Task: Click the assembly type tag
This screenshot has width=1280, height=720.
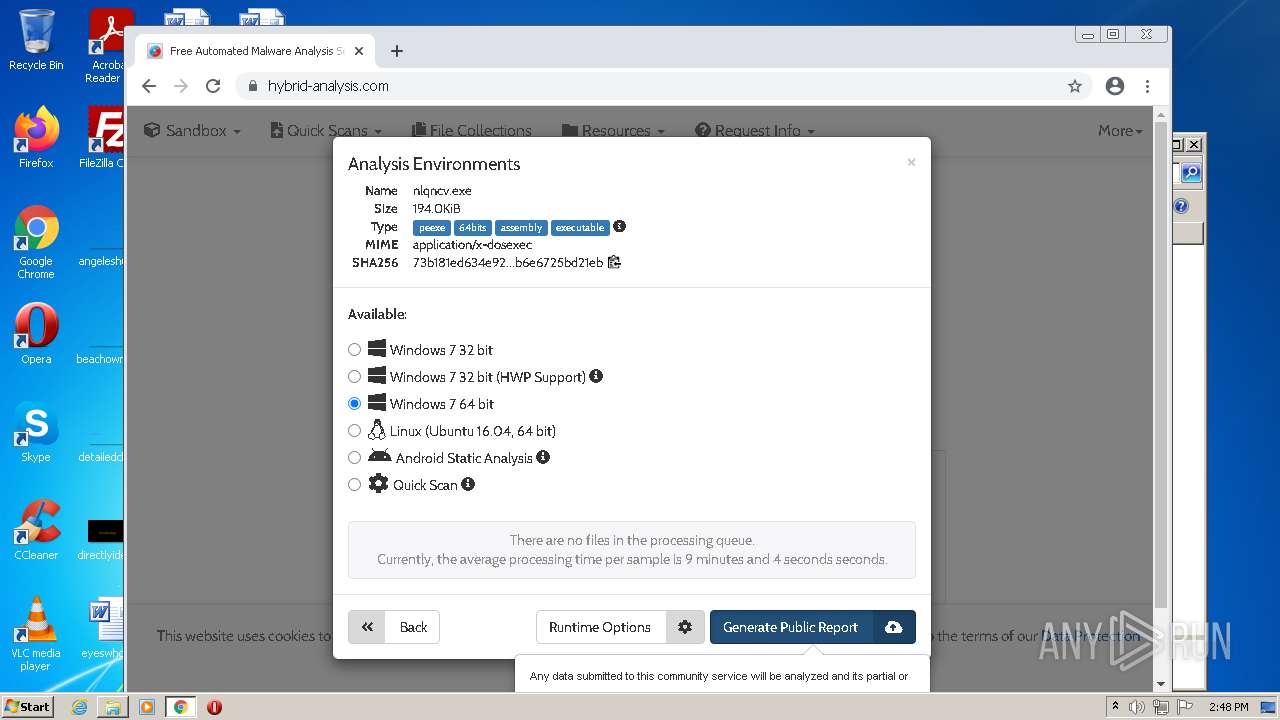Action: coord(521,228)
